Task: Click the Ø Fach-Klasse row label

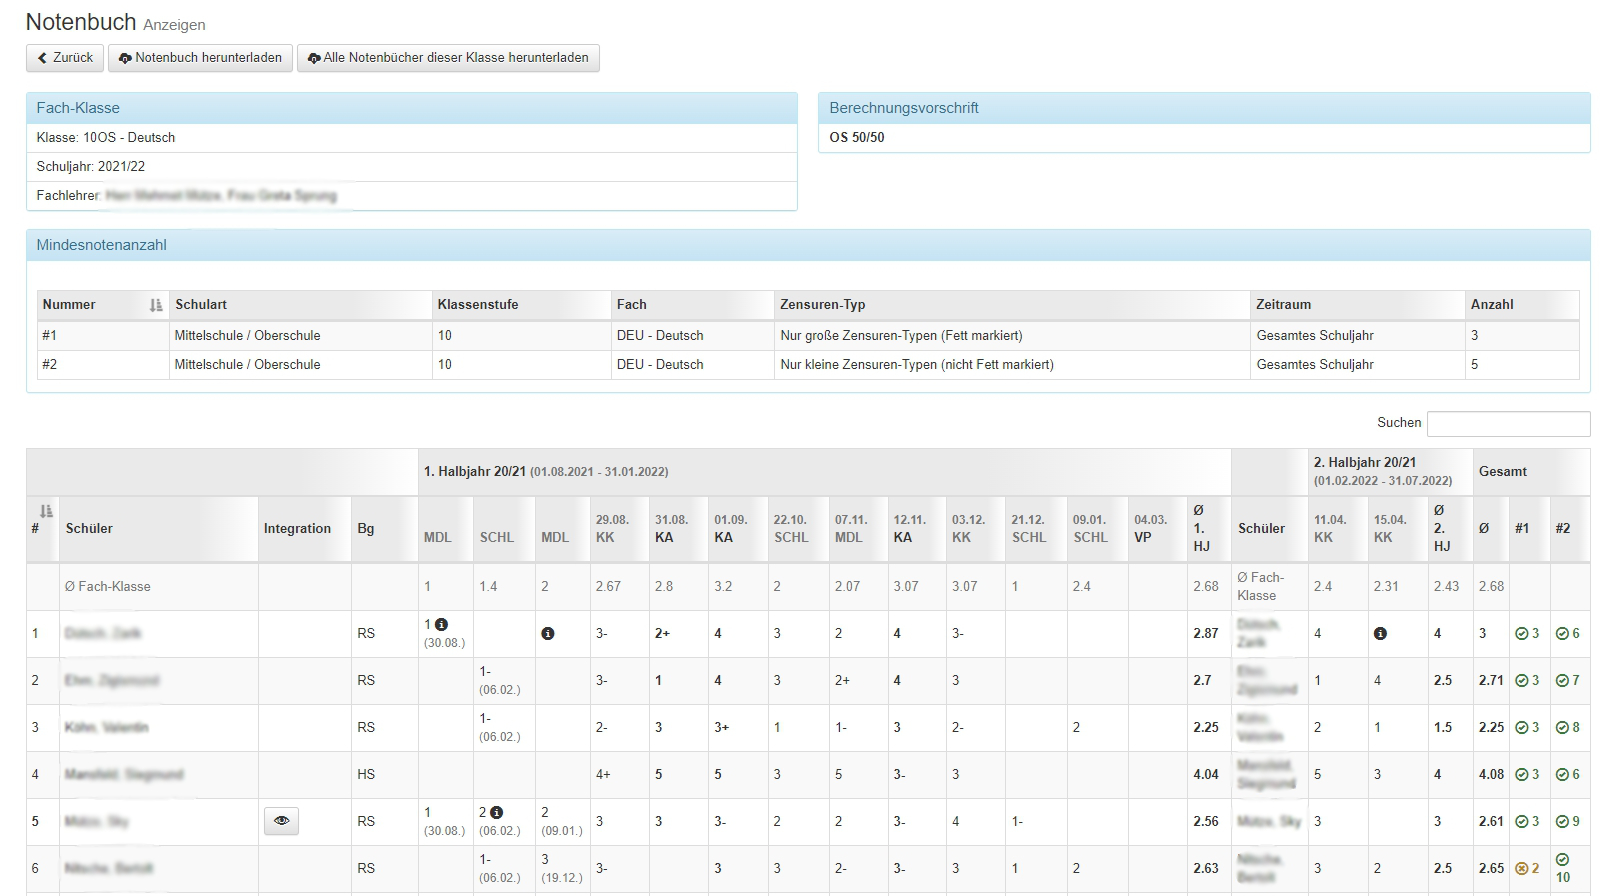Action: (108, 587)
